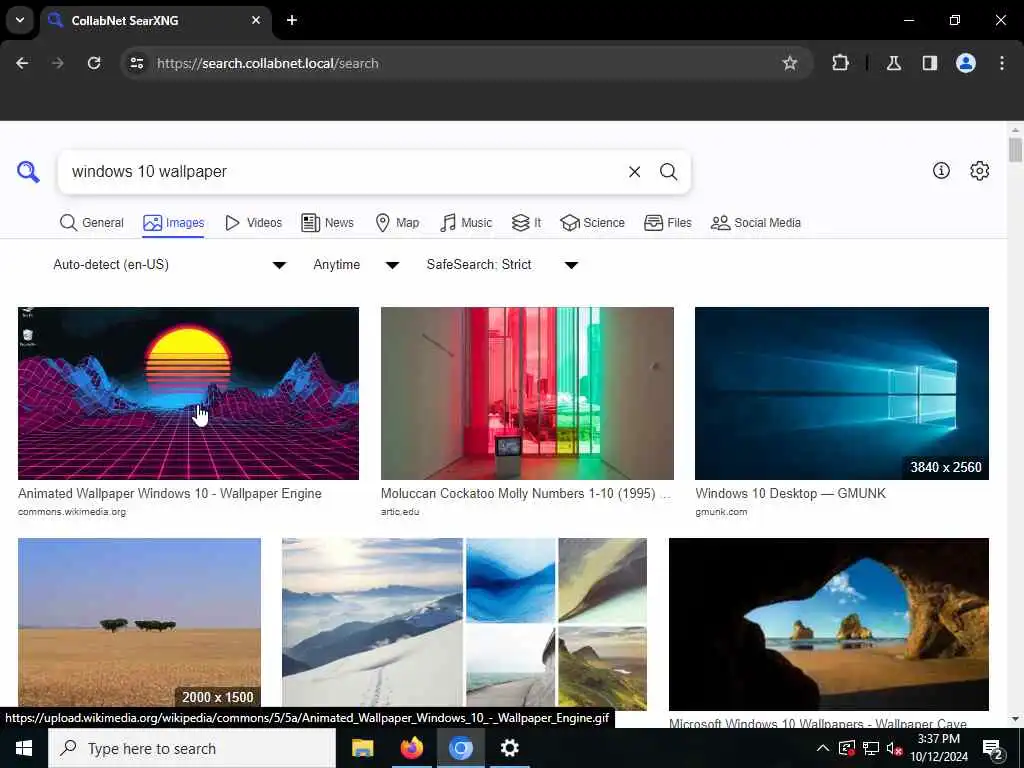Open the About info icon
1024x768 pixels.
pos(941,170)
